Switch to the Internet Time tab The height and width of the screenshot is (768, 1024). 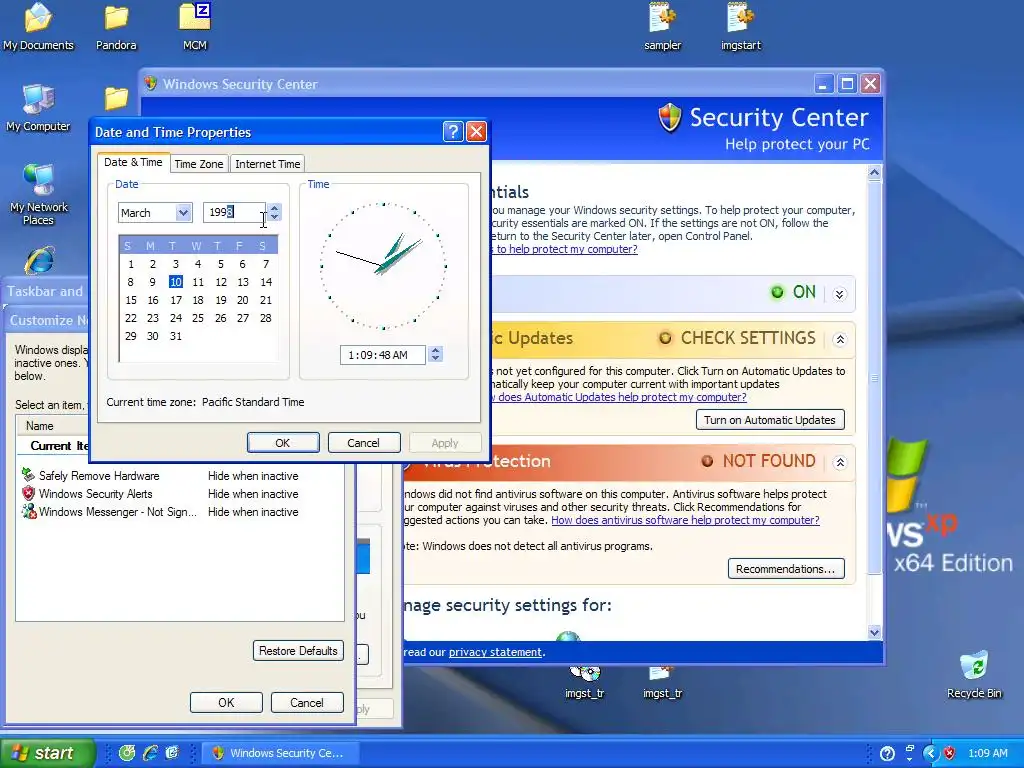click(268, 164)
